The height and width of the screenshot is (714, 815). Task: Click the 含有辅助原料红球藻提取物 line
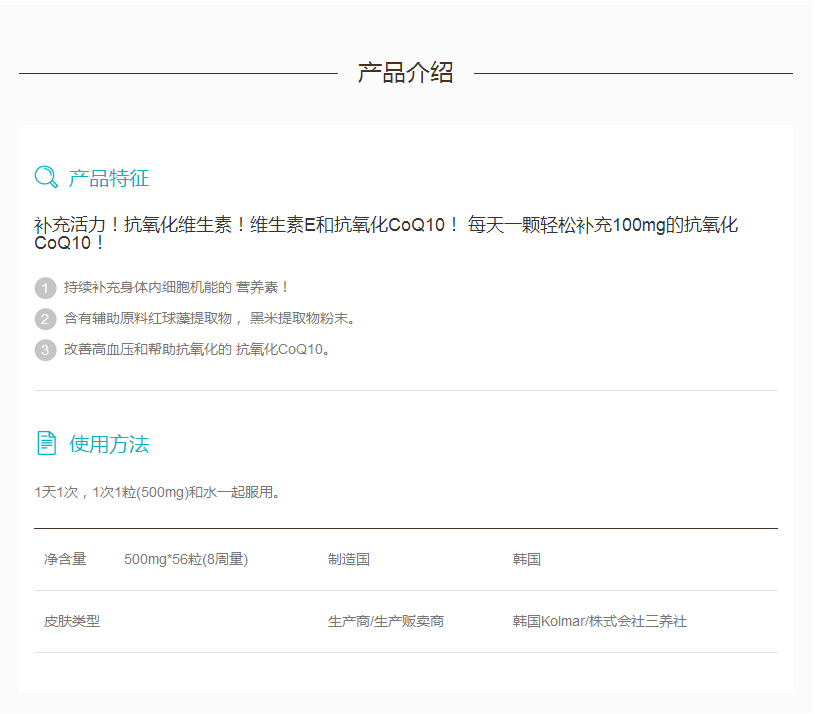pos(209,319)
